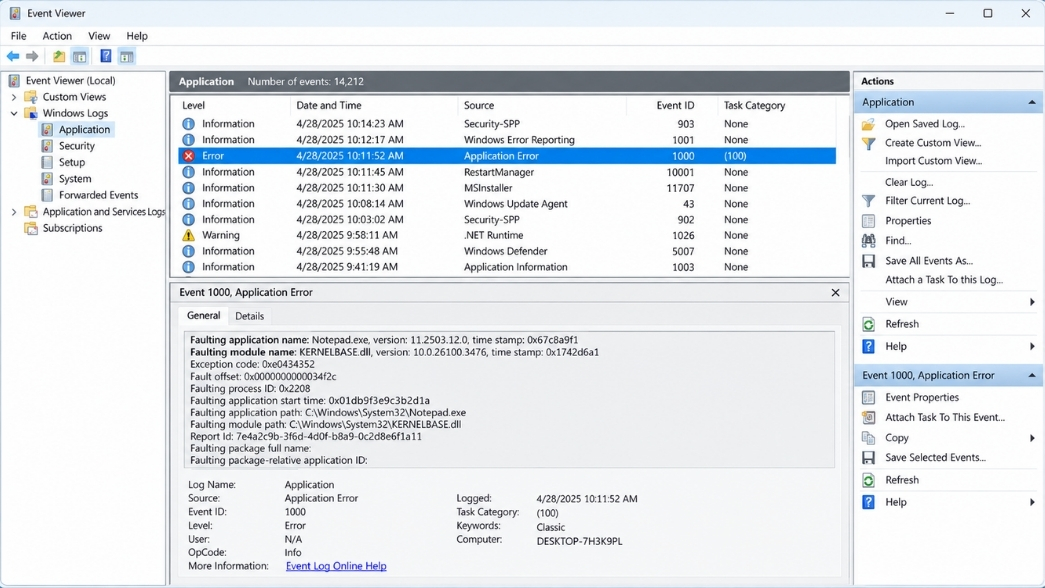The image size is (1045, 588).
Task: Click the Forward arrow toolbar icon
Action: [x=31, y=57]
